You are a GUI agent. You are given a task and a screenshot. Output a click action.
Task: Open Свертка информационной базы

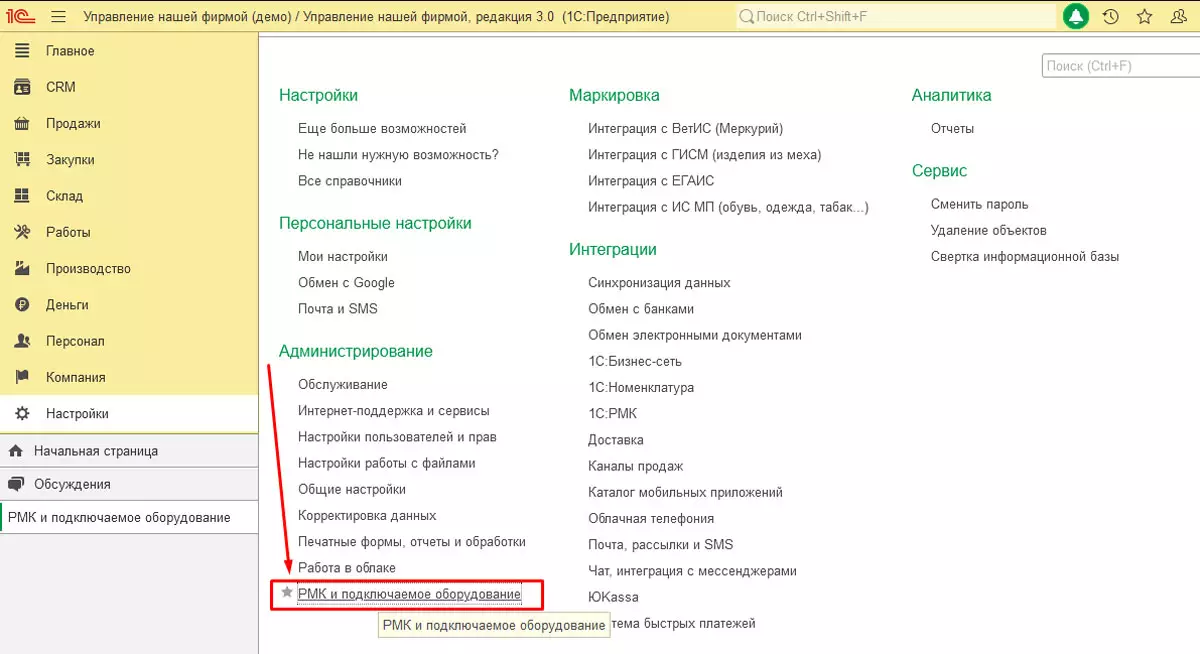[x=1025, y=257]
